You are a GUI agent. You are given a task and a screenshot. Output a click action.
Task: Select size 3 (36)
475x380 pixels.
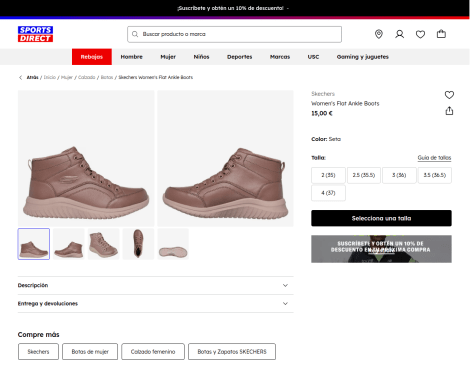click(x=399, y=175)
